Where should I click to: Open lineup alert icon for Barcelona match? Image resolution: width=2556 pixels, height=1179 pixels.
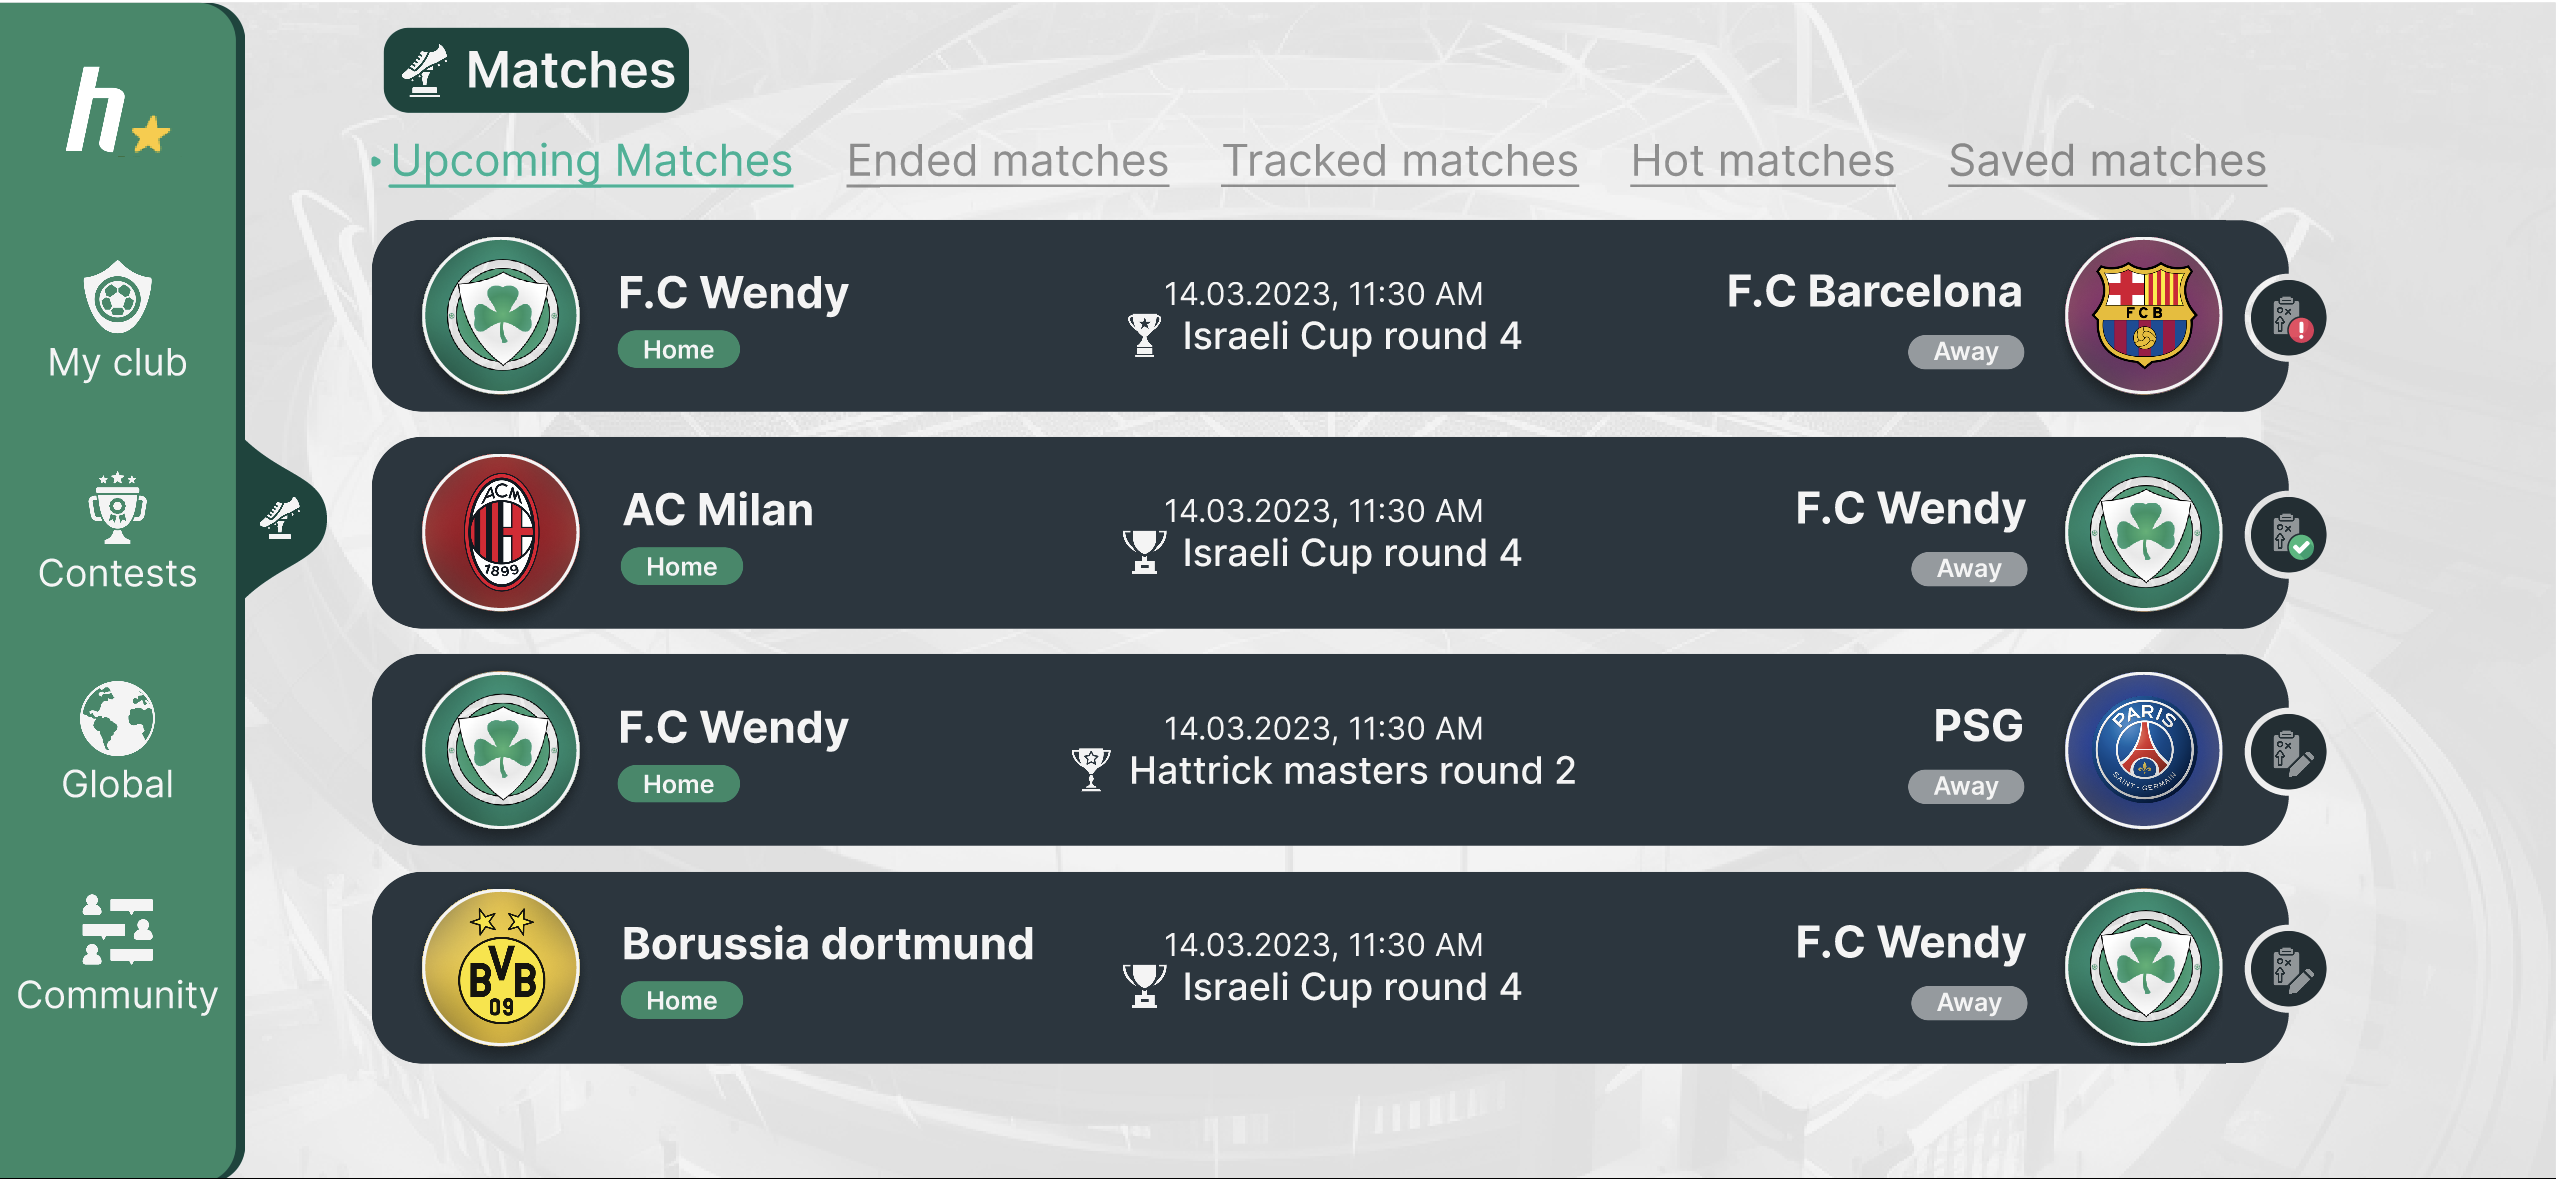coord(2287,319)
